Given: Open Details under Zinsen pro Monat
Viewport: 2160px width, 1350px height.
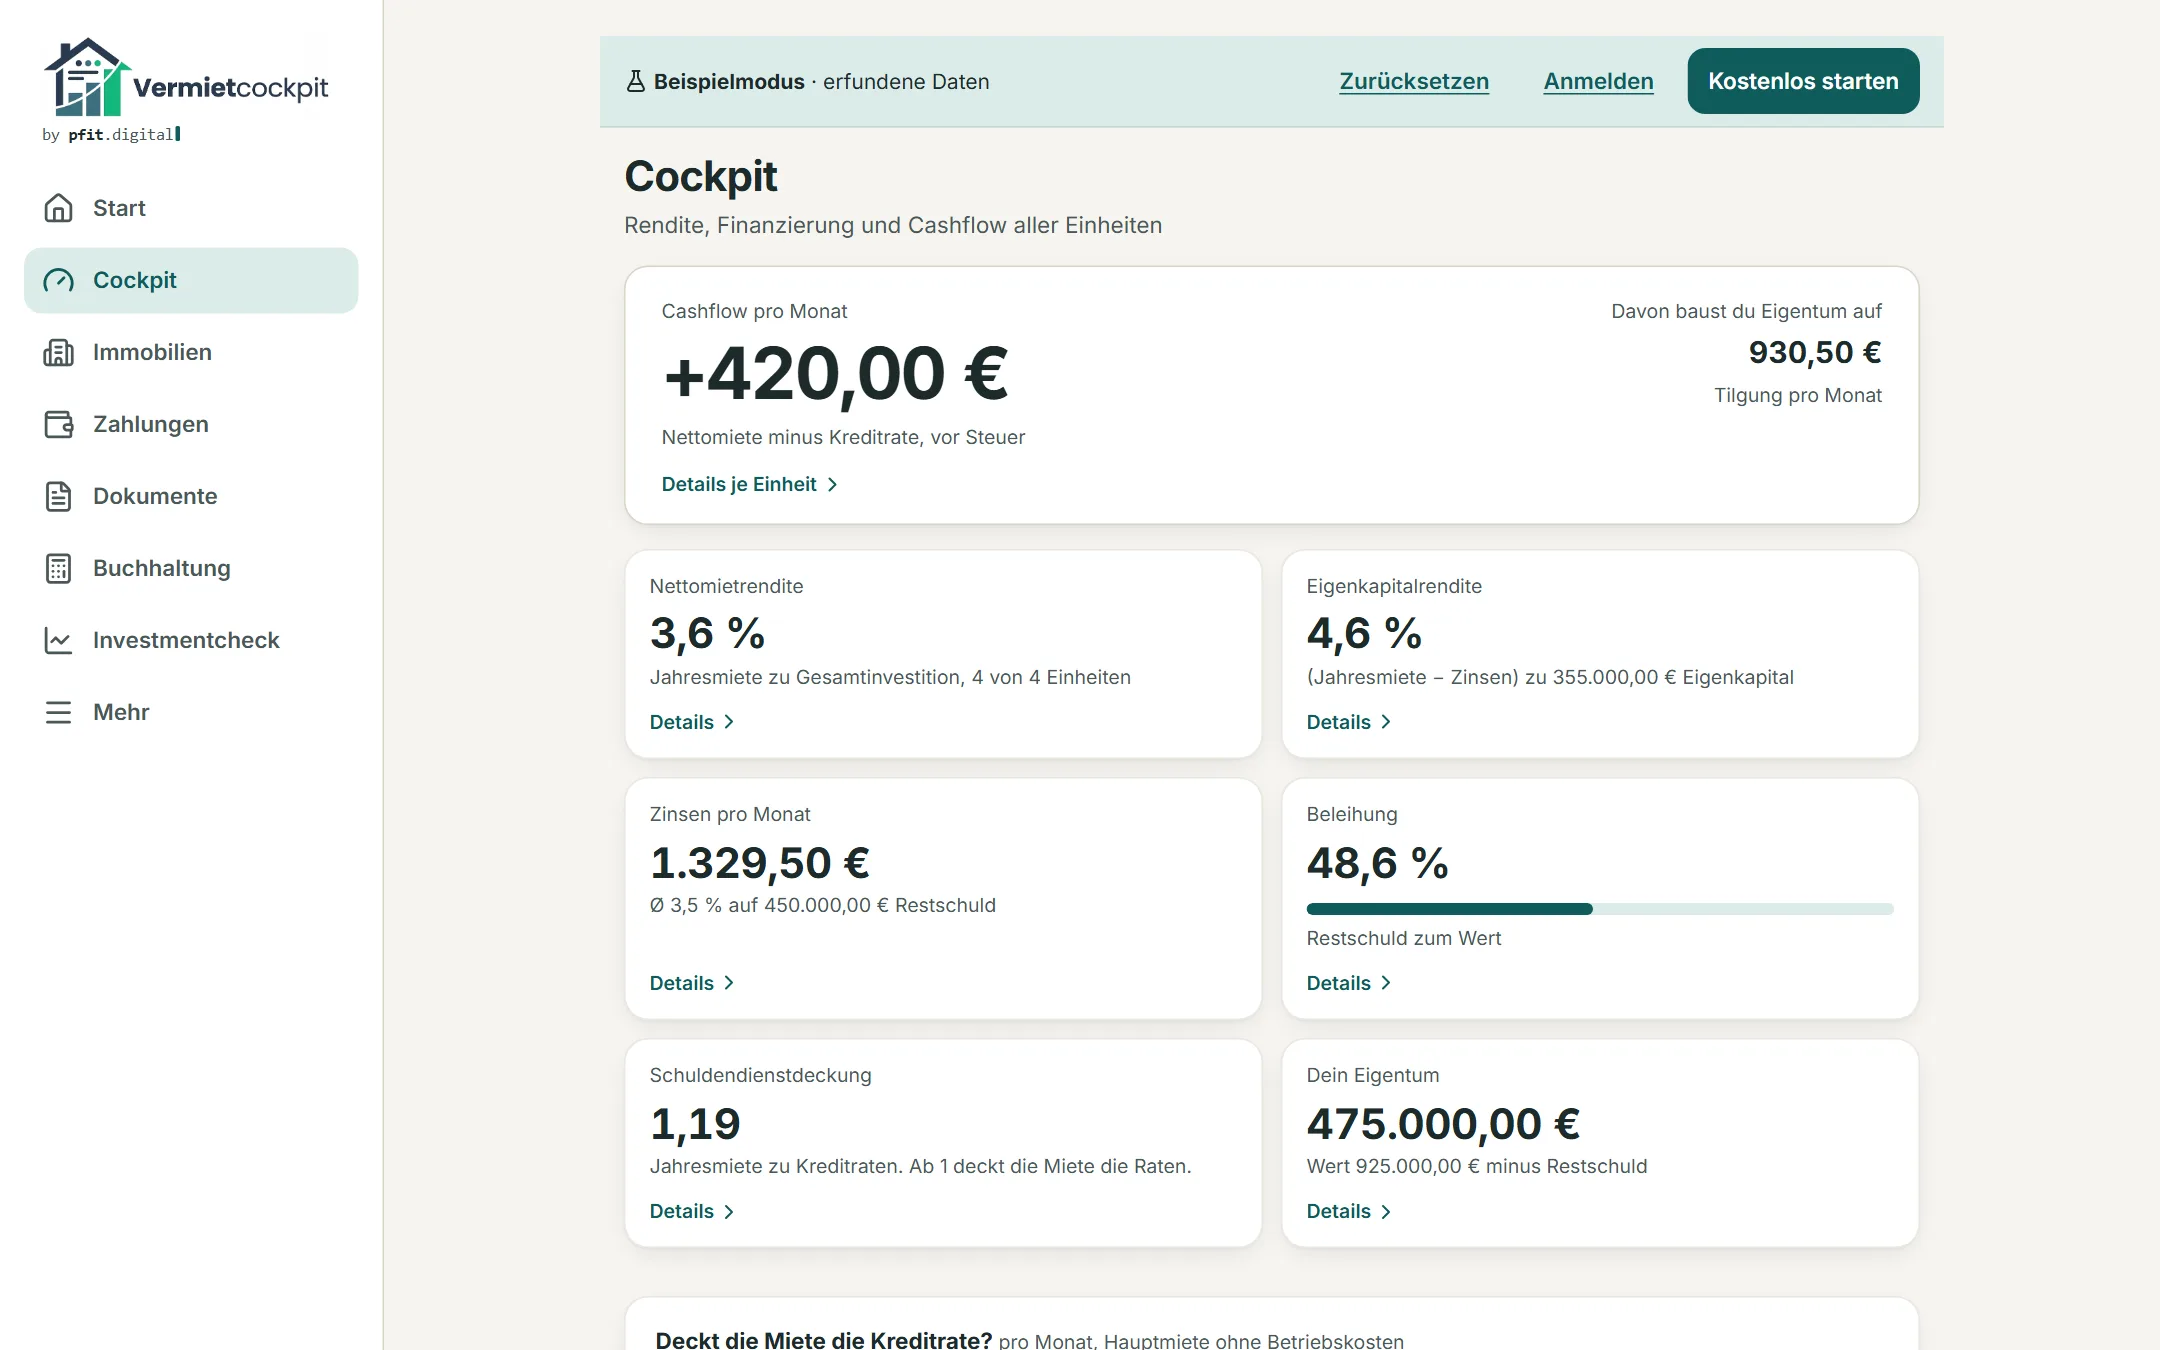Looking at the screenshot, I should point(692,983).
